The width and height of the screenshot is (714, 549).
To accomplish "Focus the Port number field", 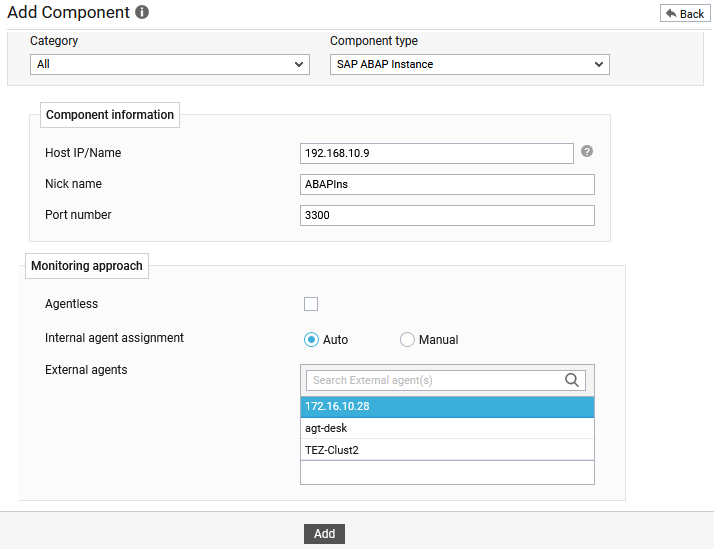I will click(447, 215).
